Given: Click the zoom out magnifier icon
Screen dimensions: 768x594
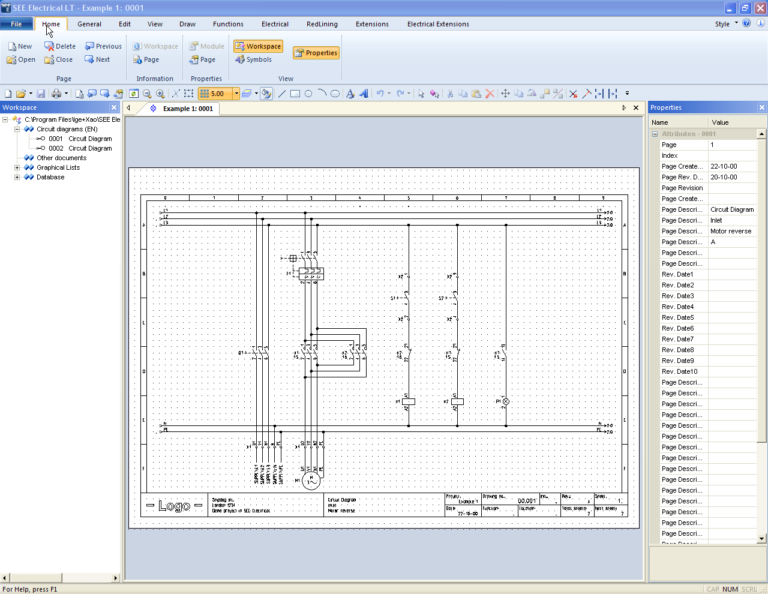Looking at the screenshot, I should (x=147, y=94).
